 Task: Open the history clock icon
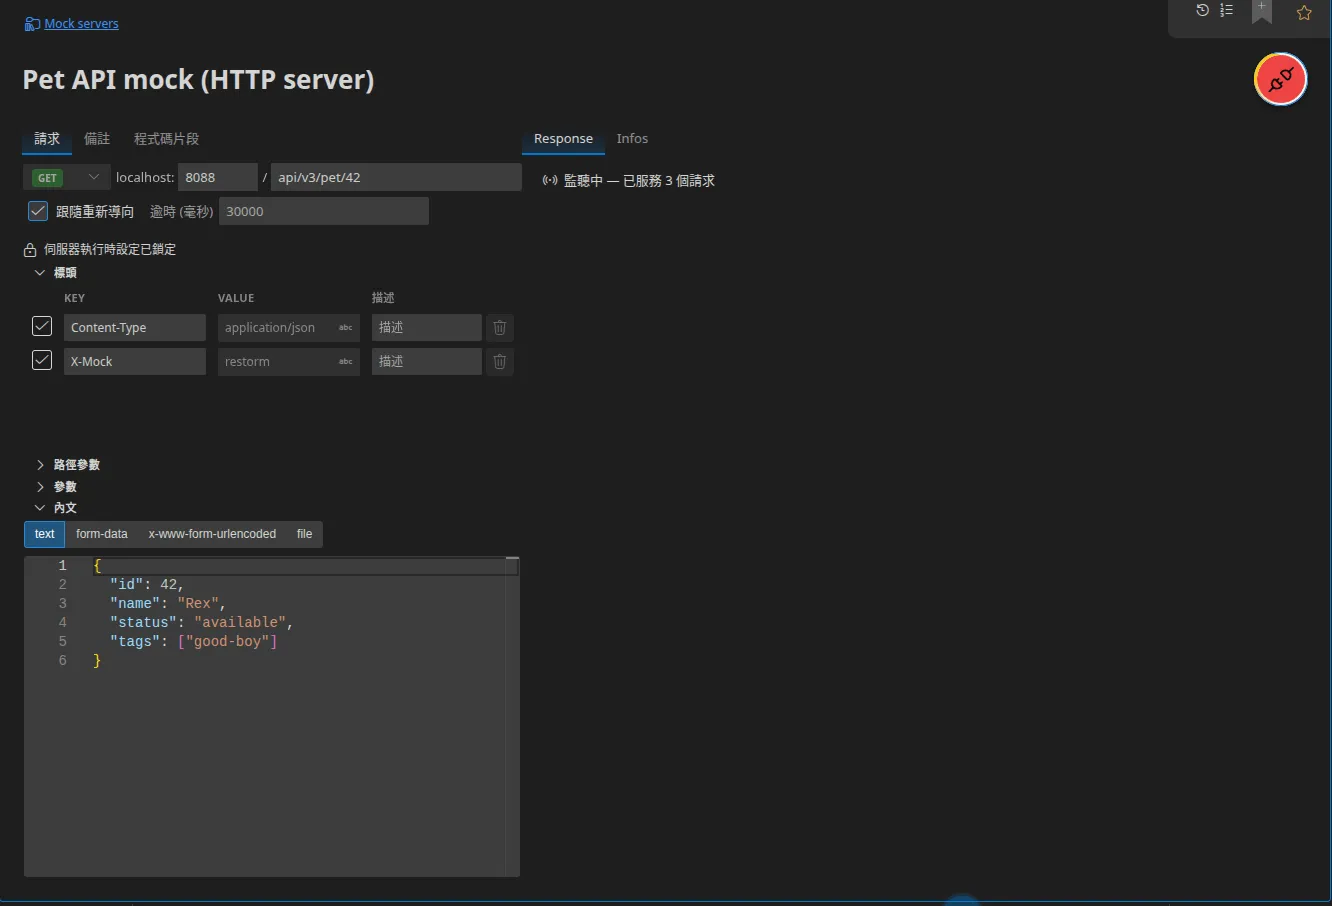pyautogui.click(x=1202, y=10)
